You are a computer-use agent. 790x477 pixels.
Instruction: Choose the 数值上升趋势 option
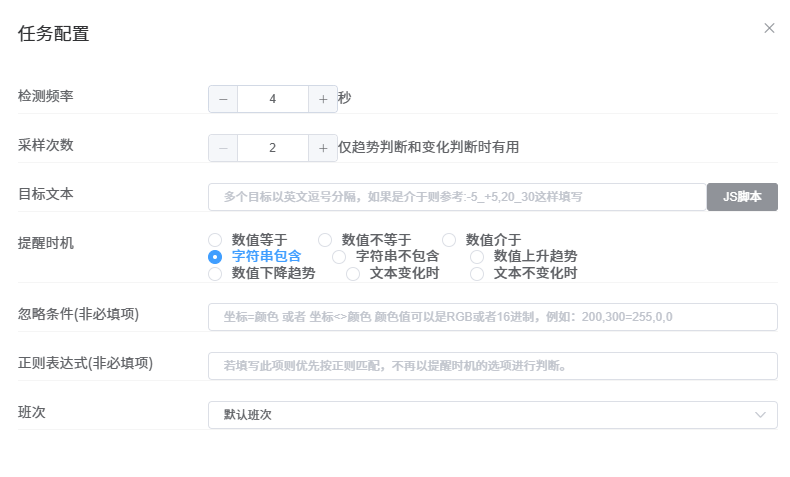[x=477, y=257]
